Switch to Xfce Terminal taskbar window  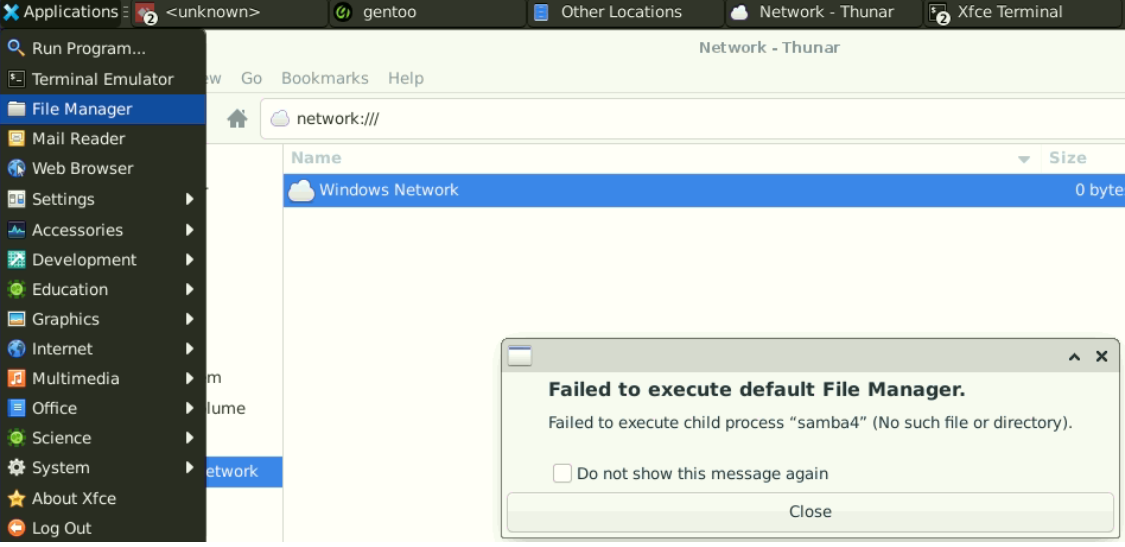tap(1010, 13)
